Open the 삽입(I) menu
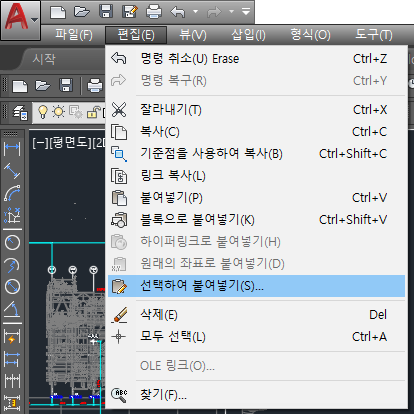The image size is (414, 414). click(x=248, y=35)
